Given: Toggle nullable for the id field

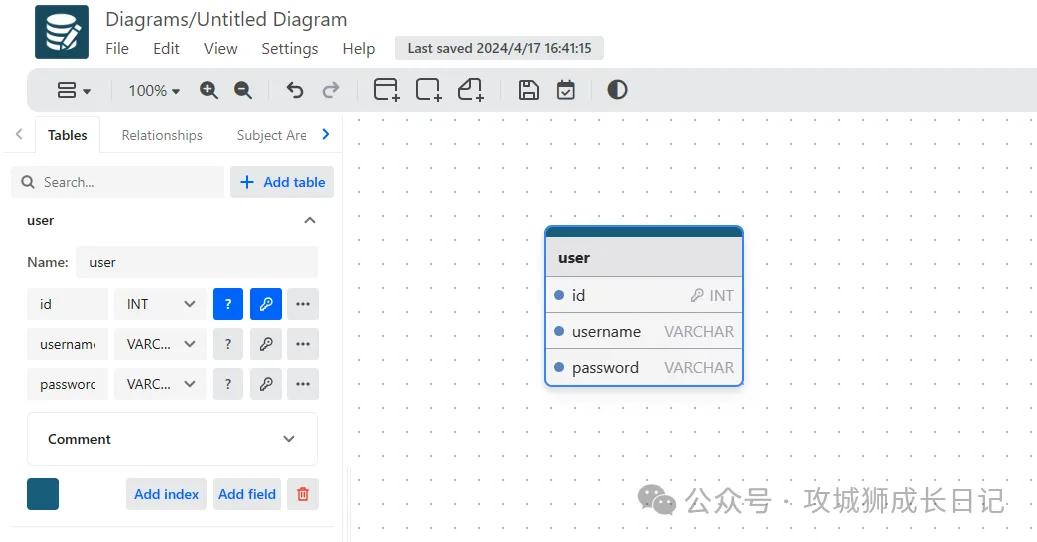Looking at the screenshot, I should (x=228, y=304).
